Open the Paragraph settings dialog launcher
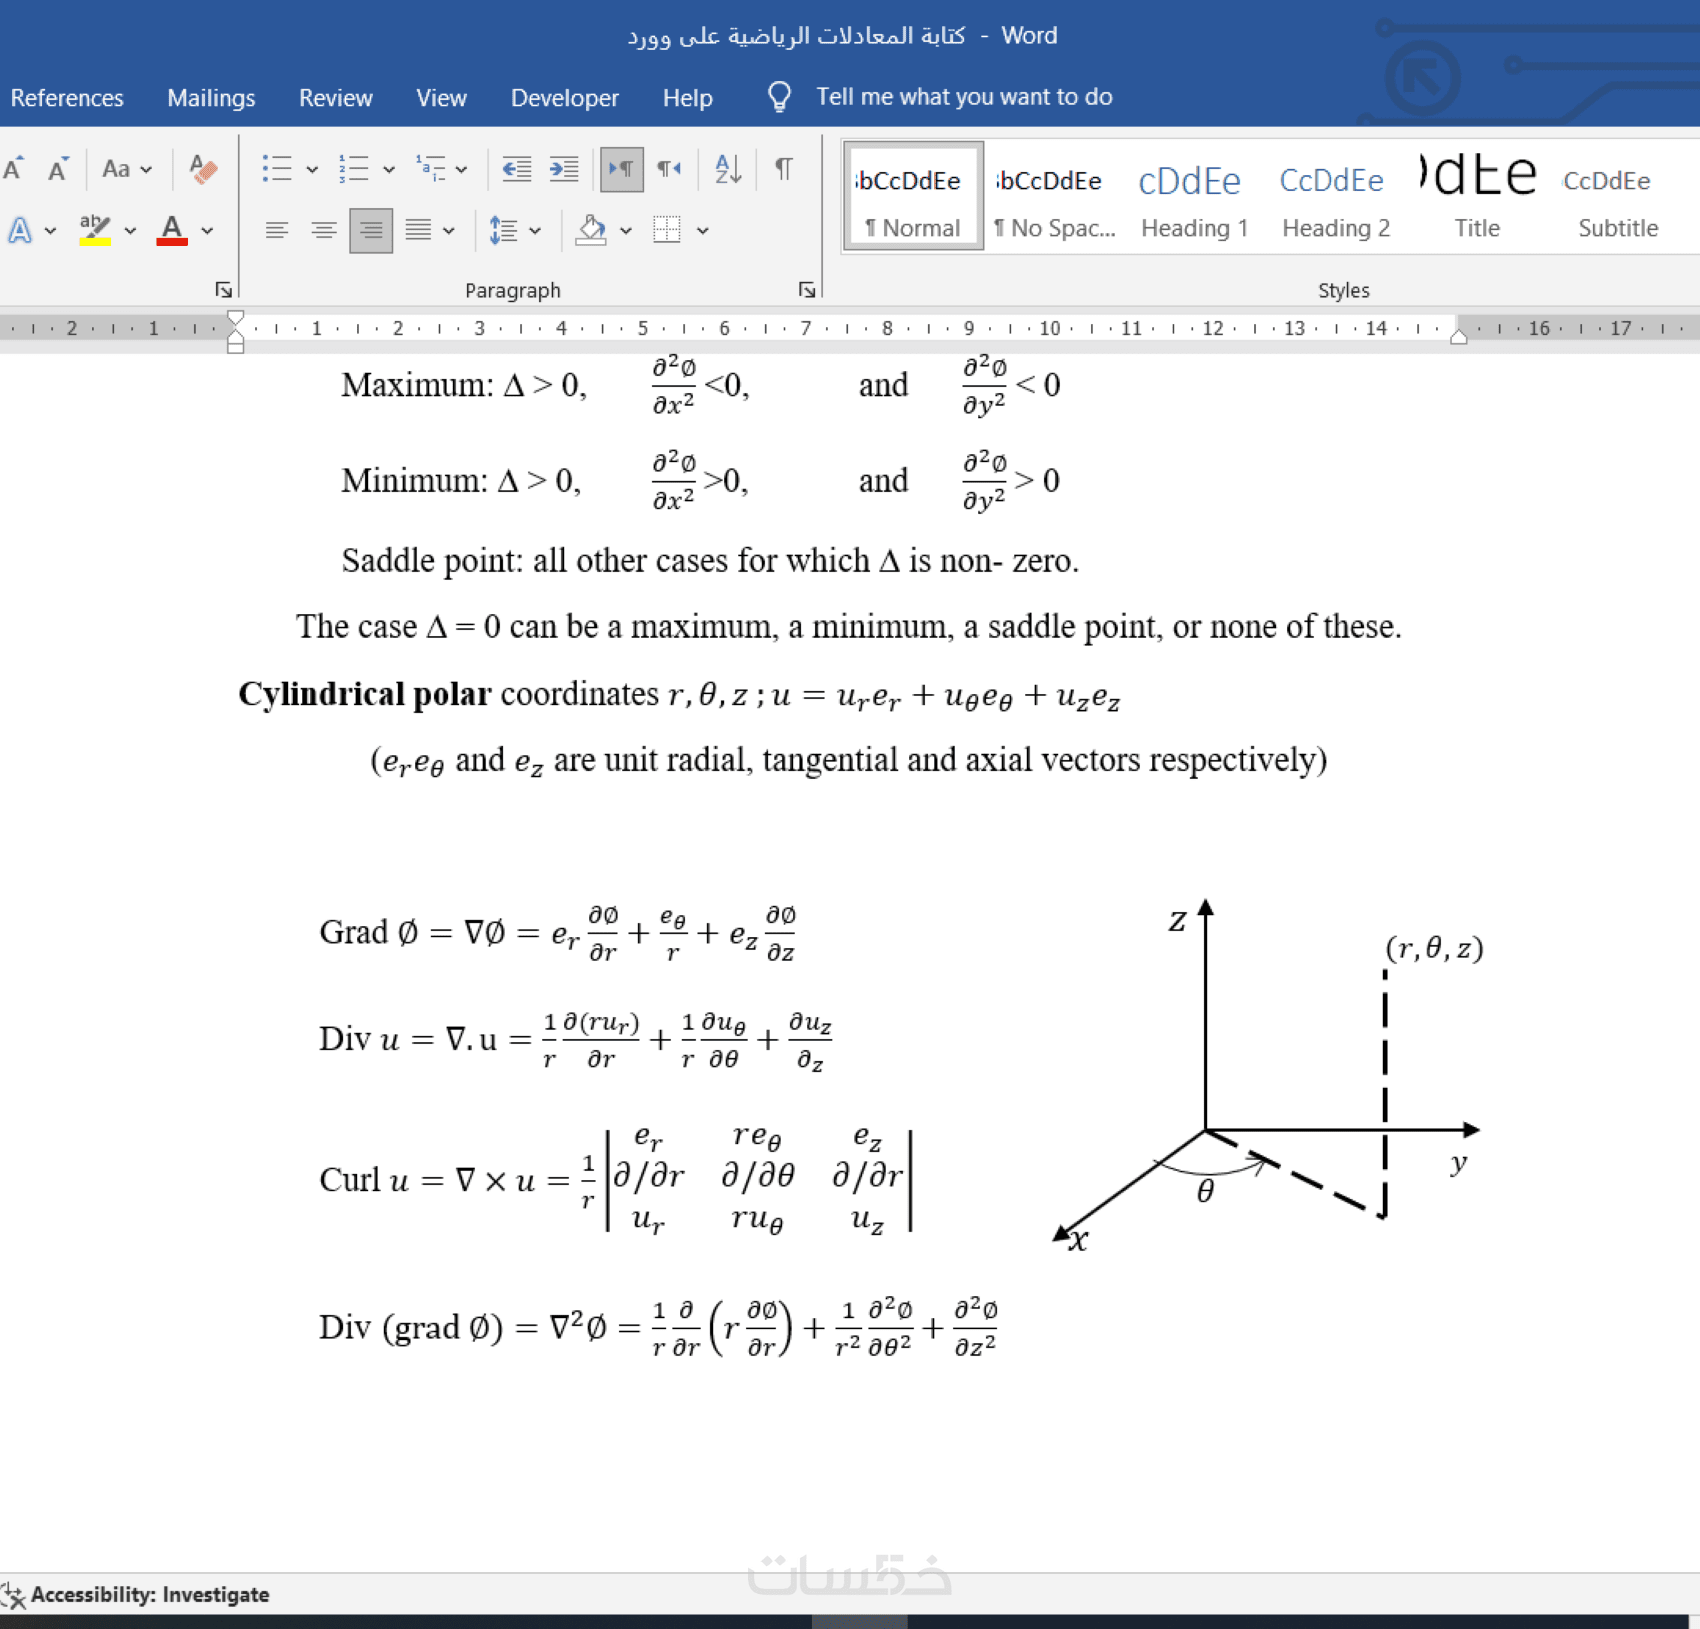The width and height of the screenshot is (1700, 1629). pos(807,290)
